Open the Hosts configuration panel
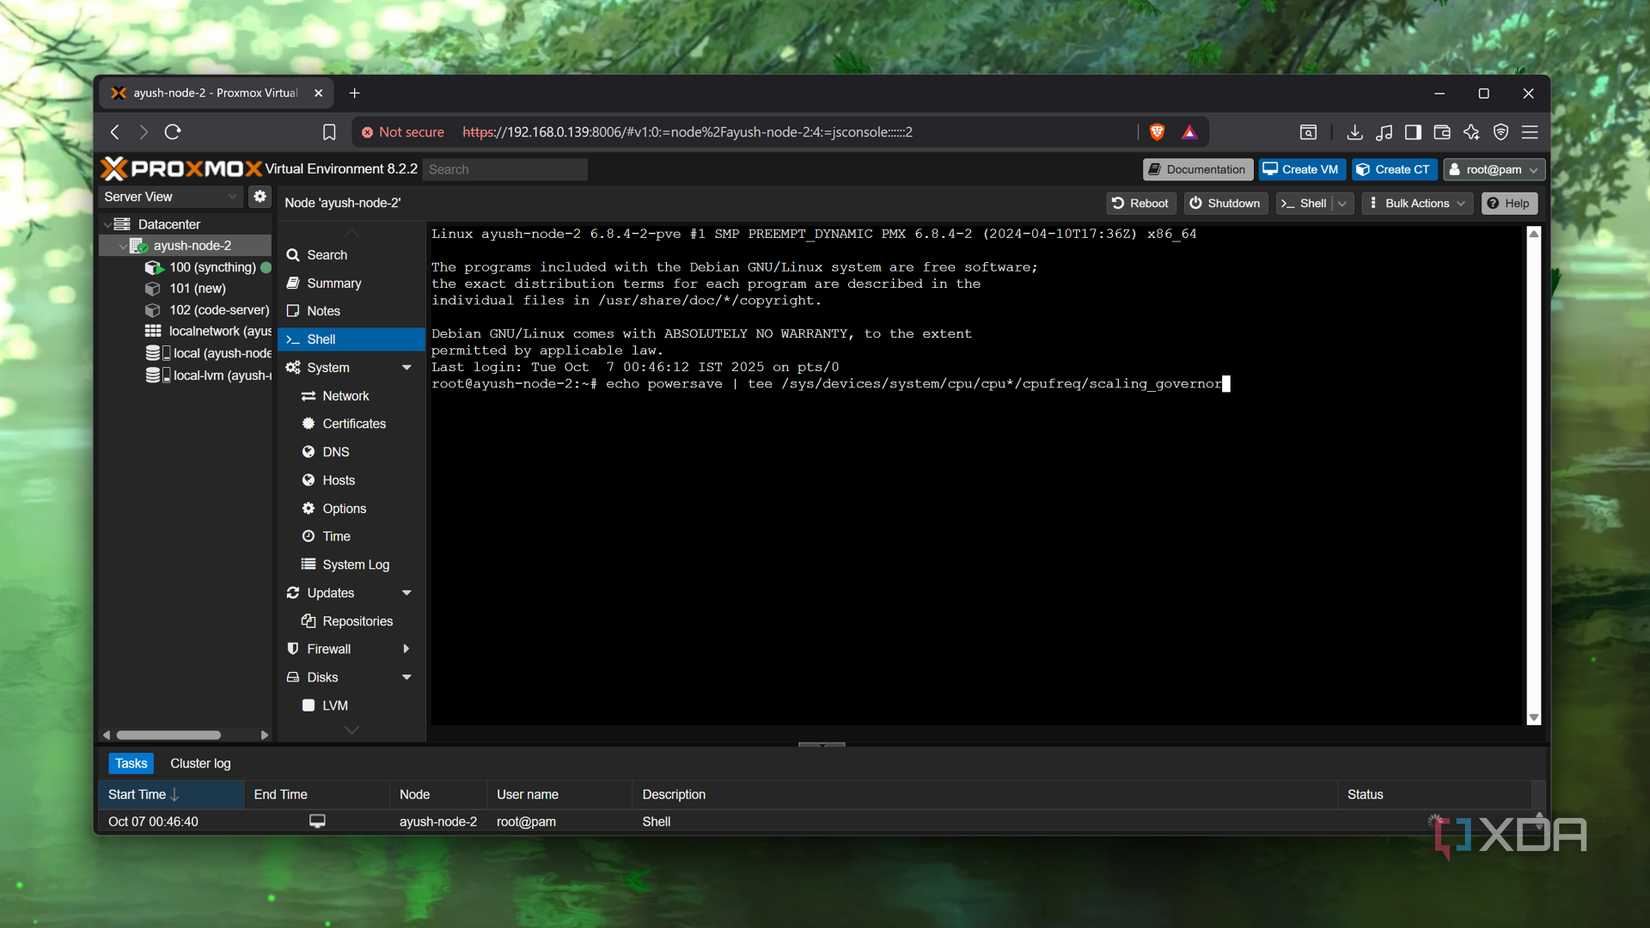The height and width of the screenshot is (928, 1650). point(337,480)
